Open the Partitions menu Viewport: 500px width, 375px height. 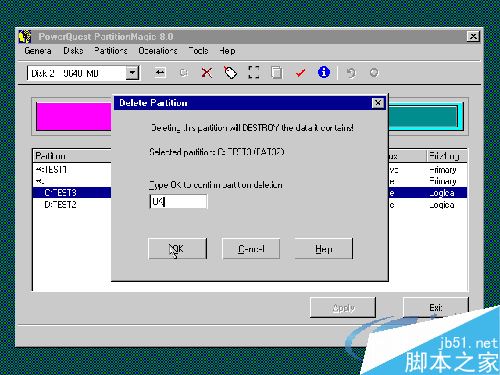(111, 51)
